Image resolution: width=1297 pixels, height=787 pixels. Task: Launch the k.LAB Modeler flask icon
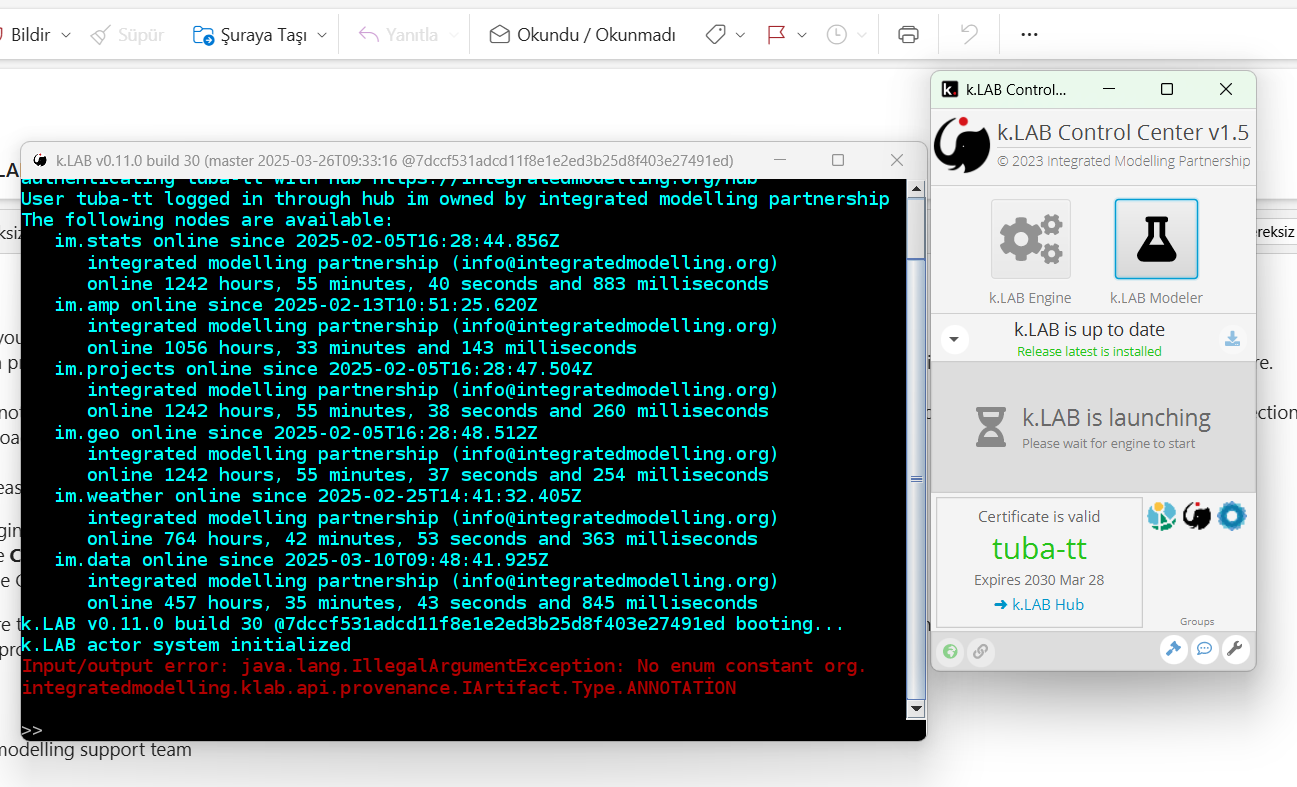tap(1156, 239)
